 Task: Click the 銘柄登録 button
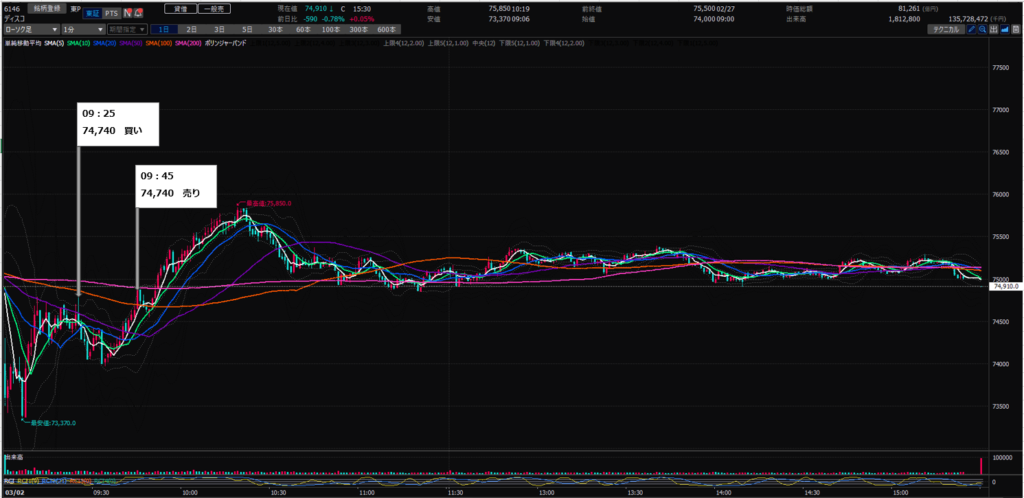[x=47, y=7]
